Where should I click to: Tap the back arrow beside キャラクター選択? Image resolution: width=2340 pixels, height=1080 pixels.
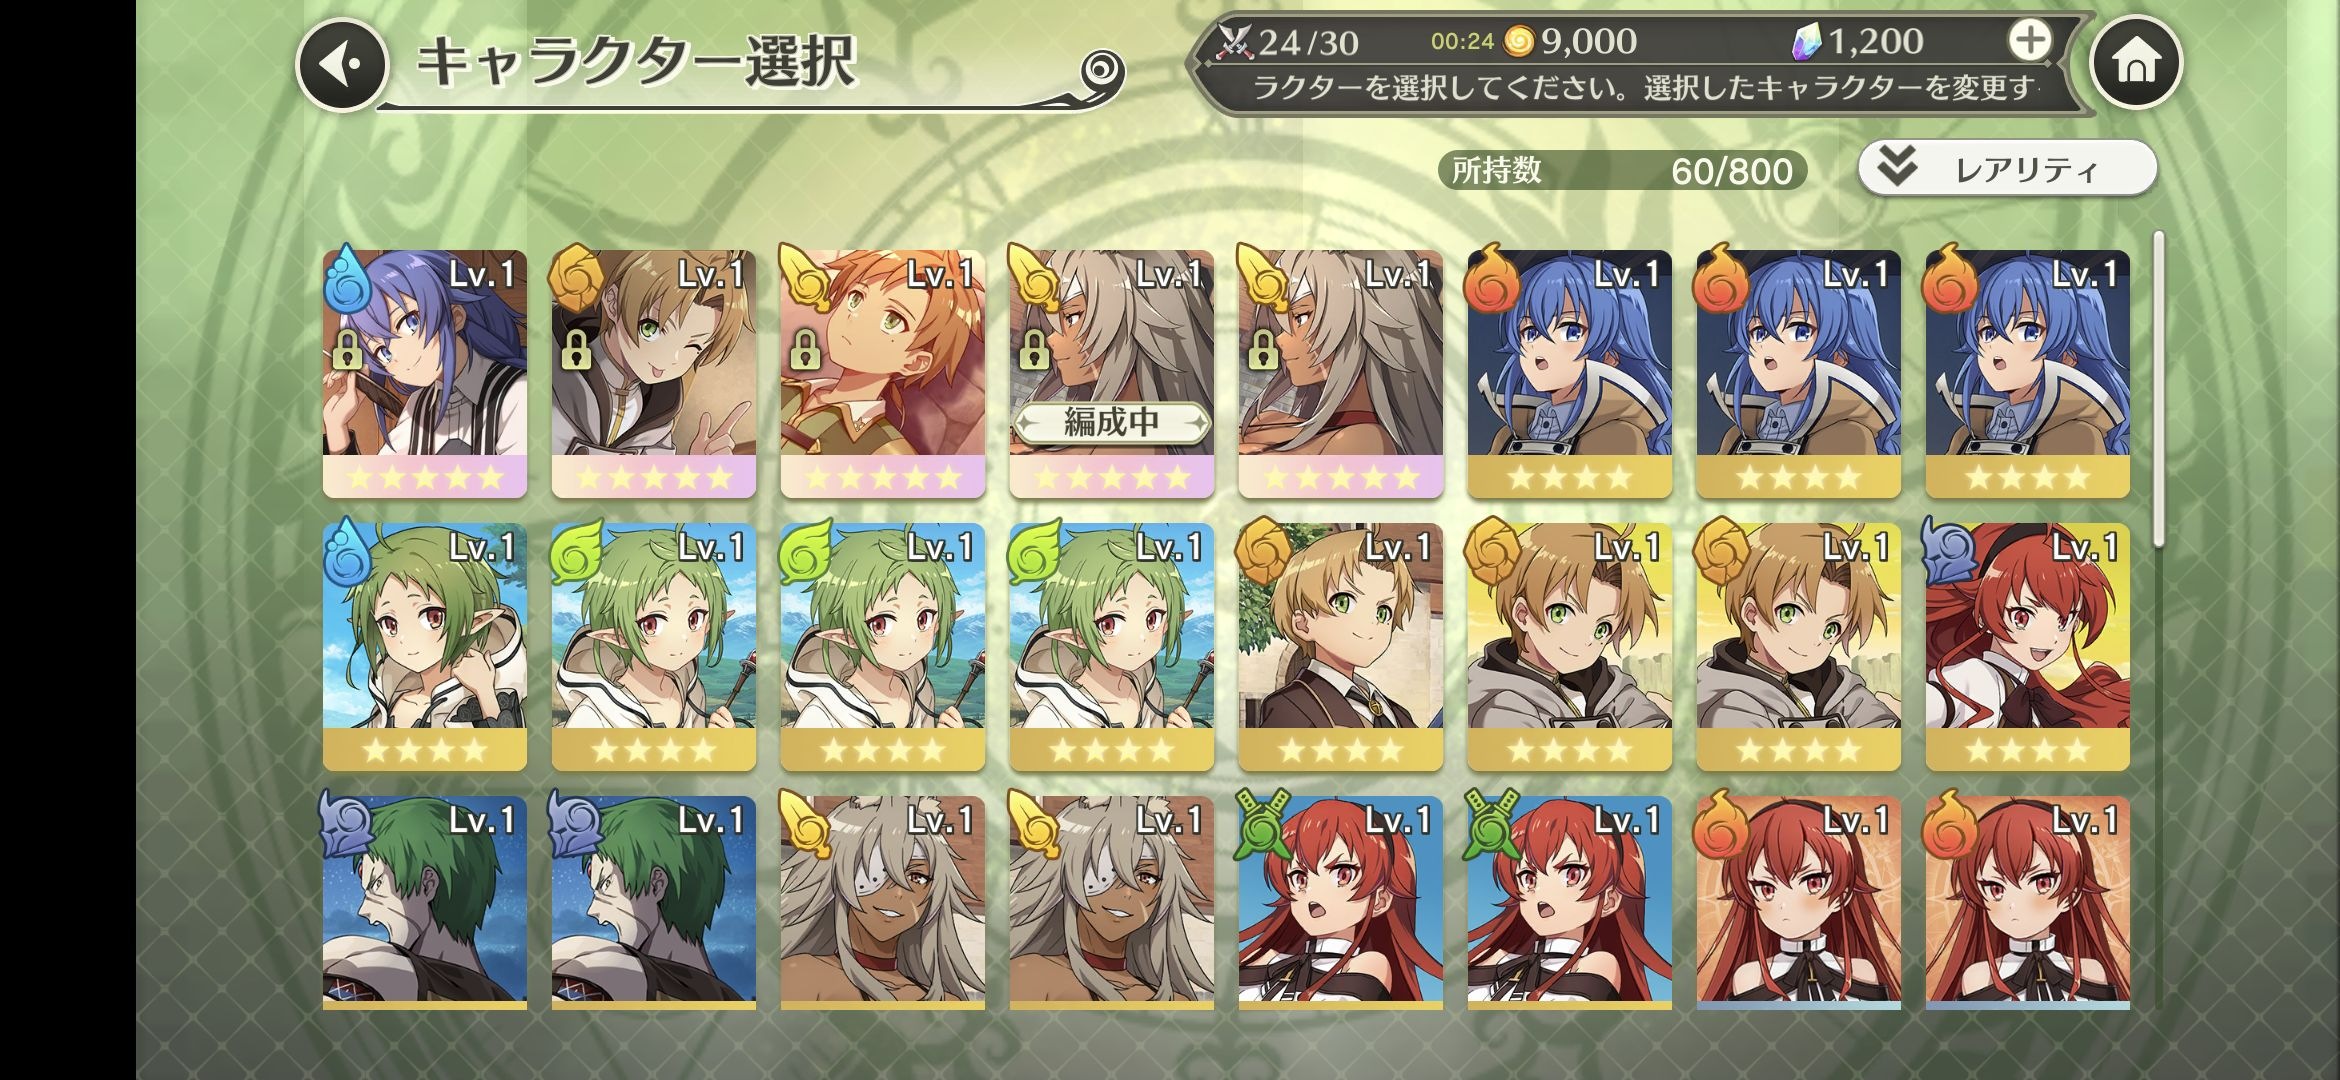point(342,65)
